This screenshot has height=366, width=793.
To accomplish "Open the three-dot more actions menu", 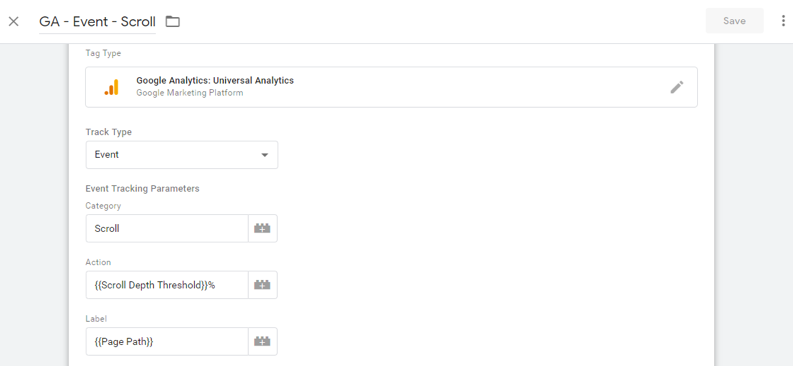I will pyautogui.click(x=783, y=21).
